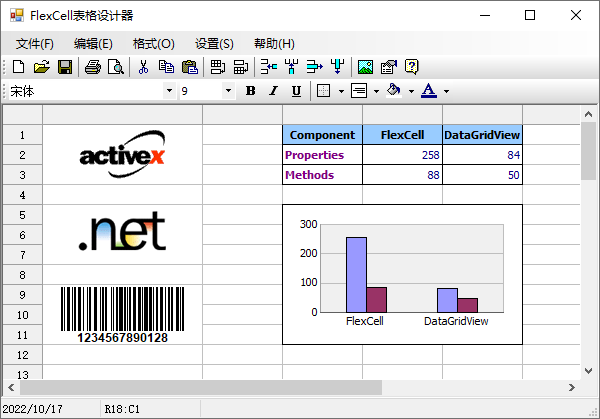
Task: Click the Merge cells icon
Action: 218,67
